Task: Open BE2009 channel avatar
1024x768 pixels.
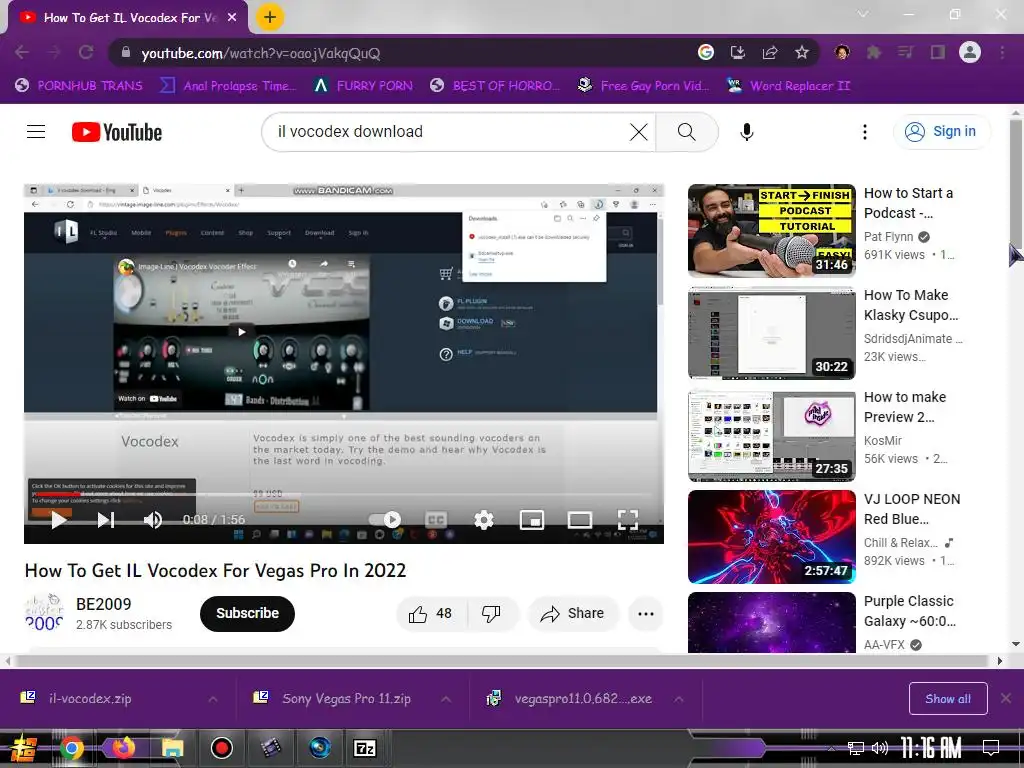Action: click(x=44, y=612)
